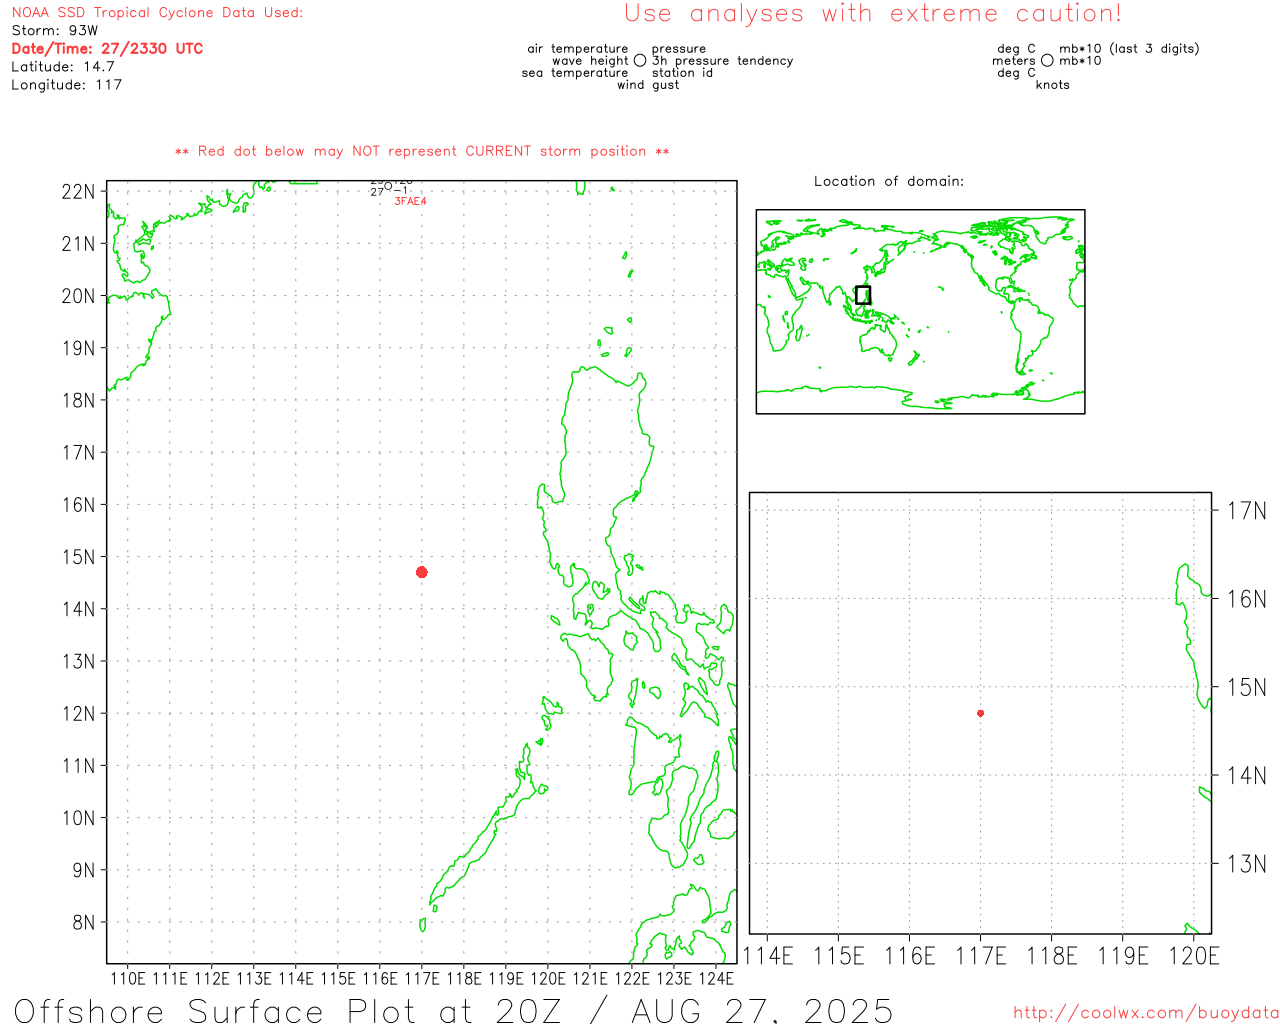The height and width of the screenshot is (1024, 1280).
Task: Click the 20N latitude axis label
Action: (79, 296)
